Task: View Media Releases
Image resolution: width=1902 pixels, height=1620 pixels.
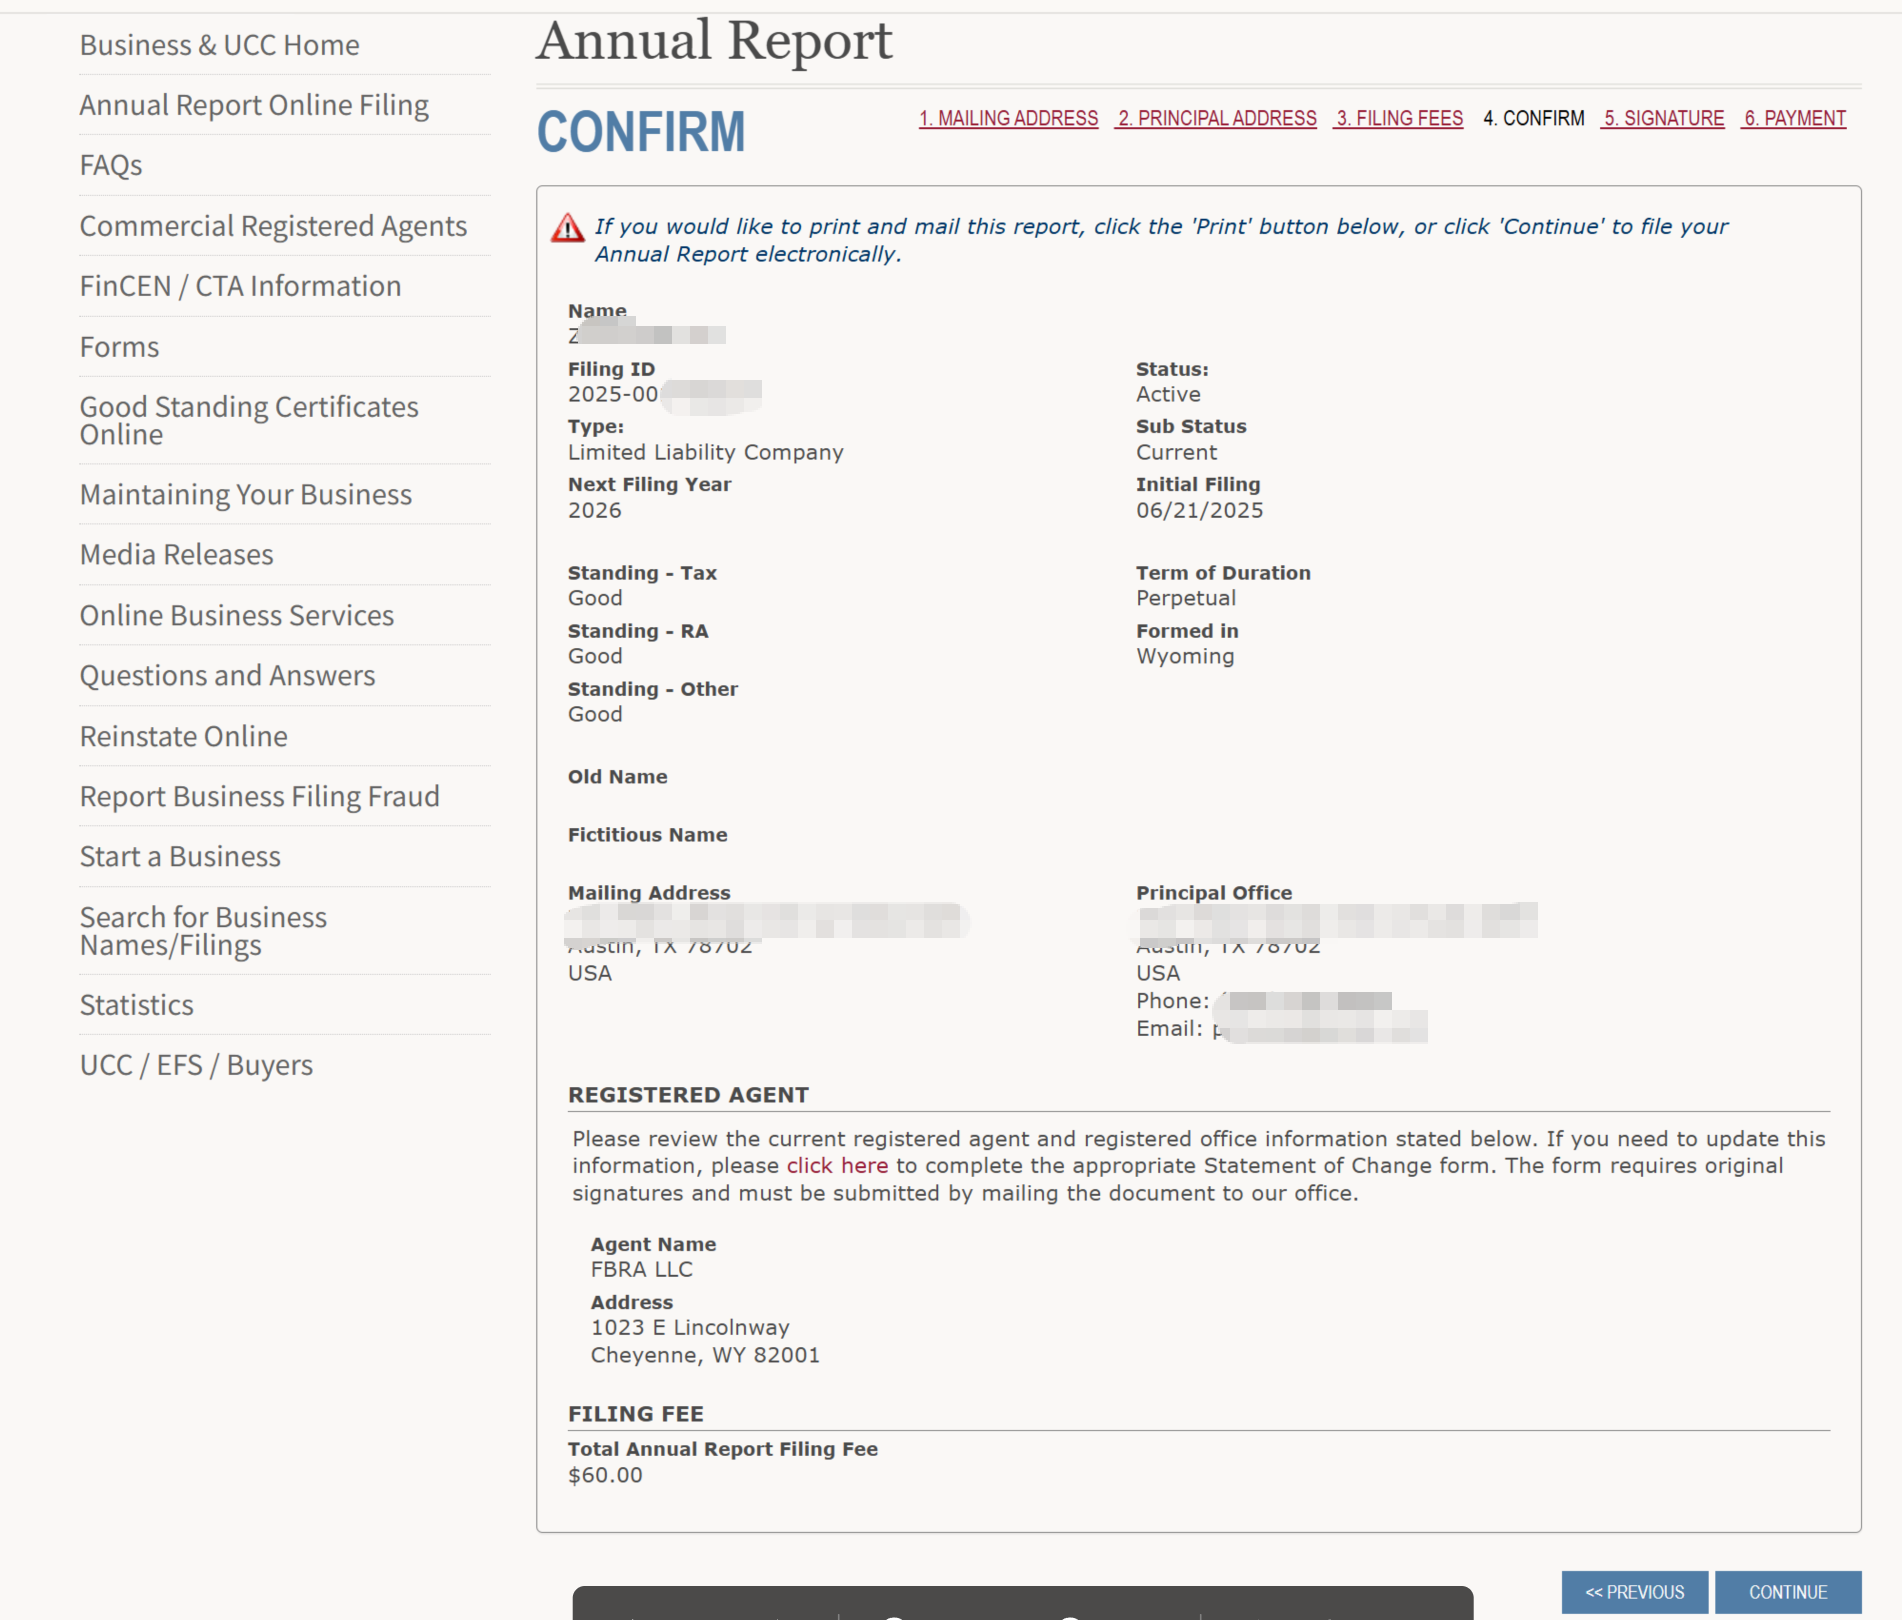Action: tap(176, 555)
